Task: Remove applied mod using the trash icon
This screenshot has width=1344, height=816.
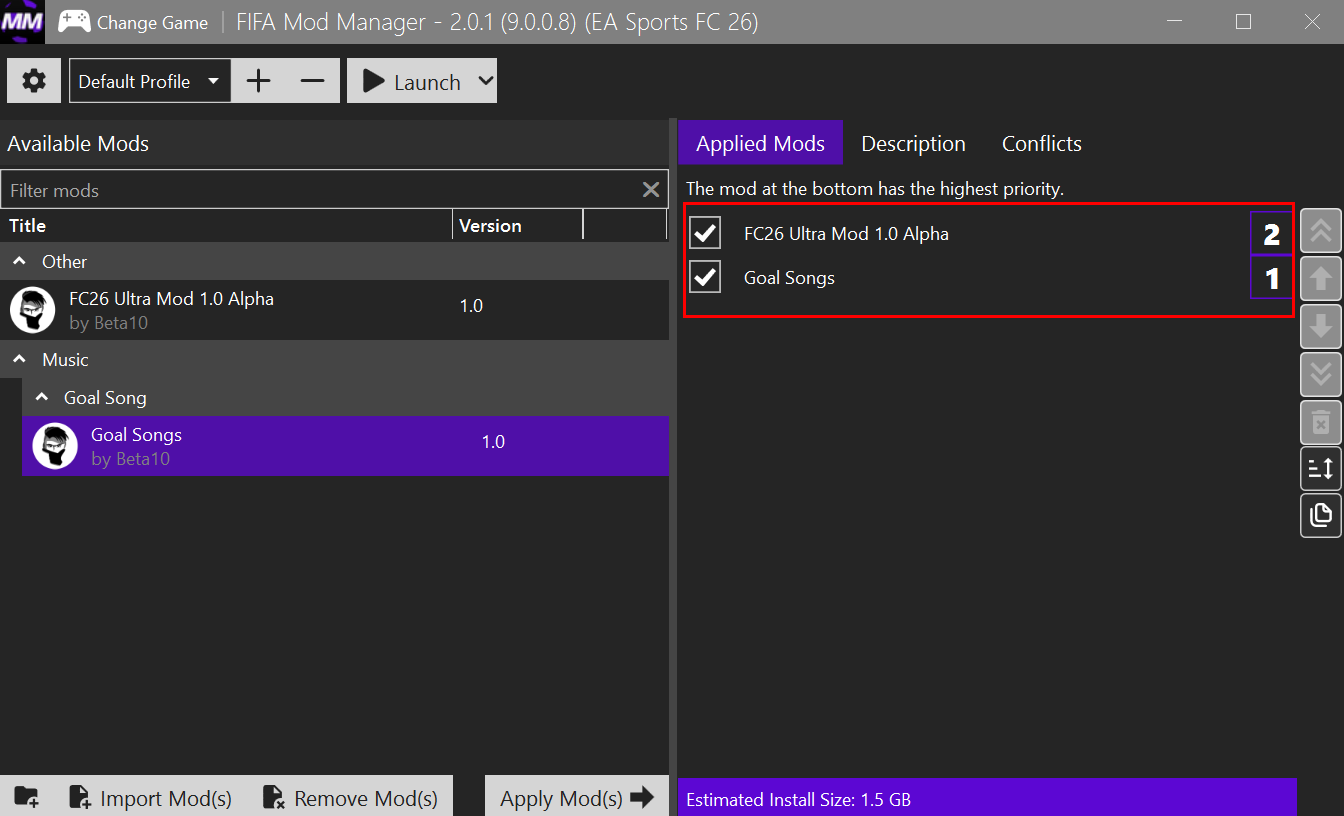Action: tap(1320, 421)
